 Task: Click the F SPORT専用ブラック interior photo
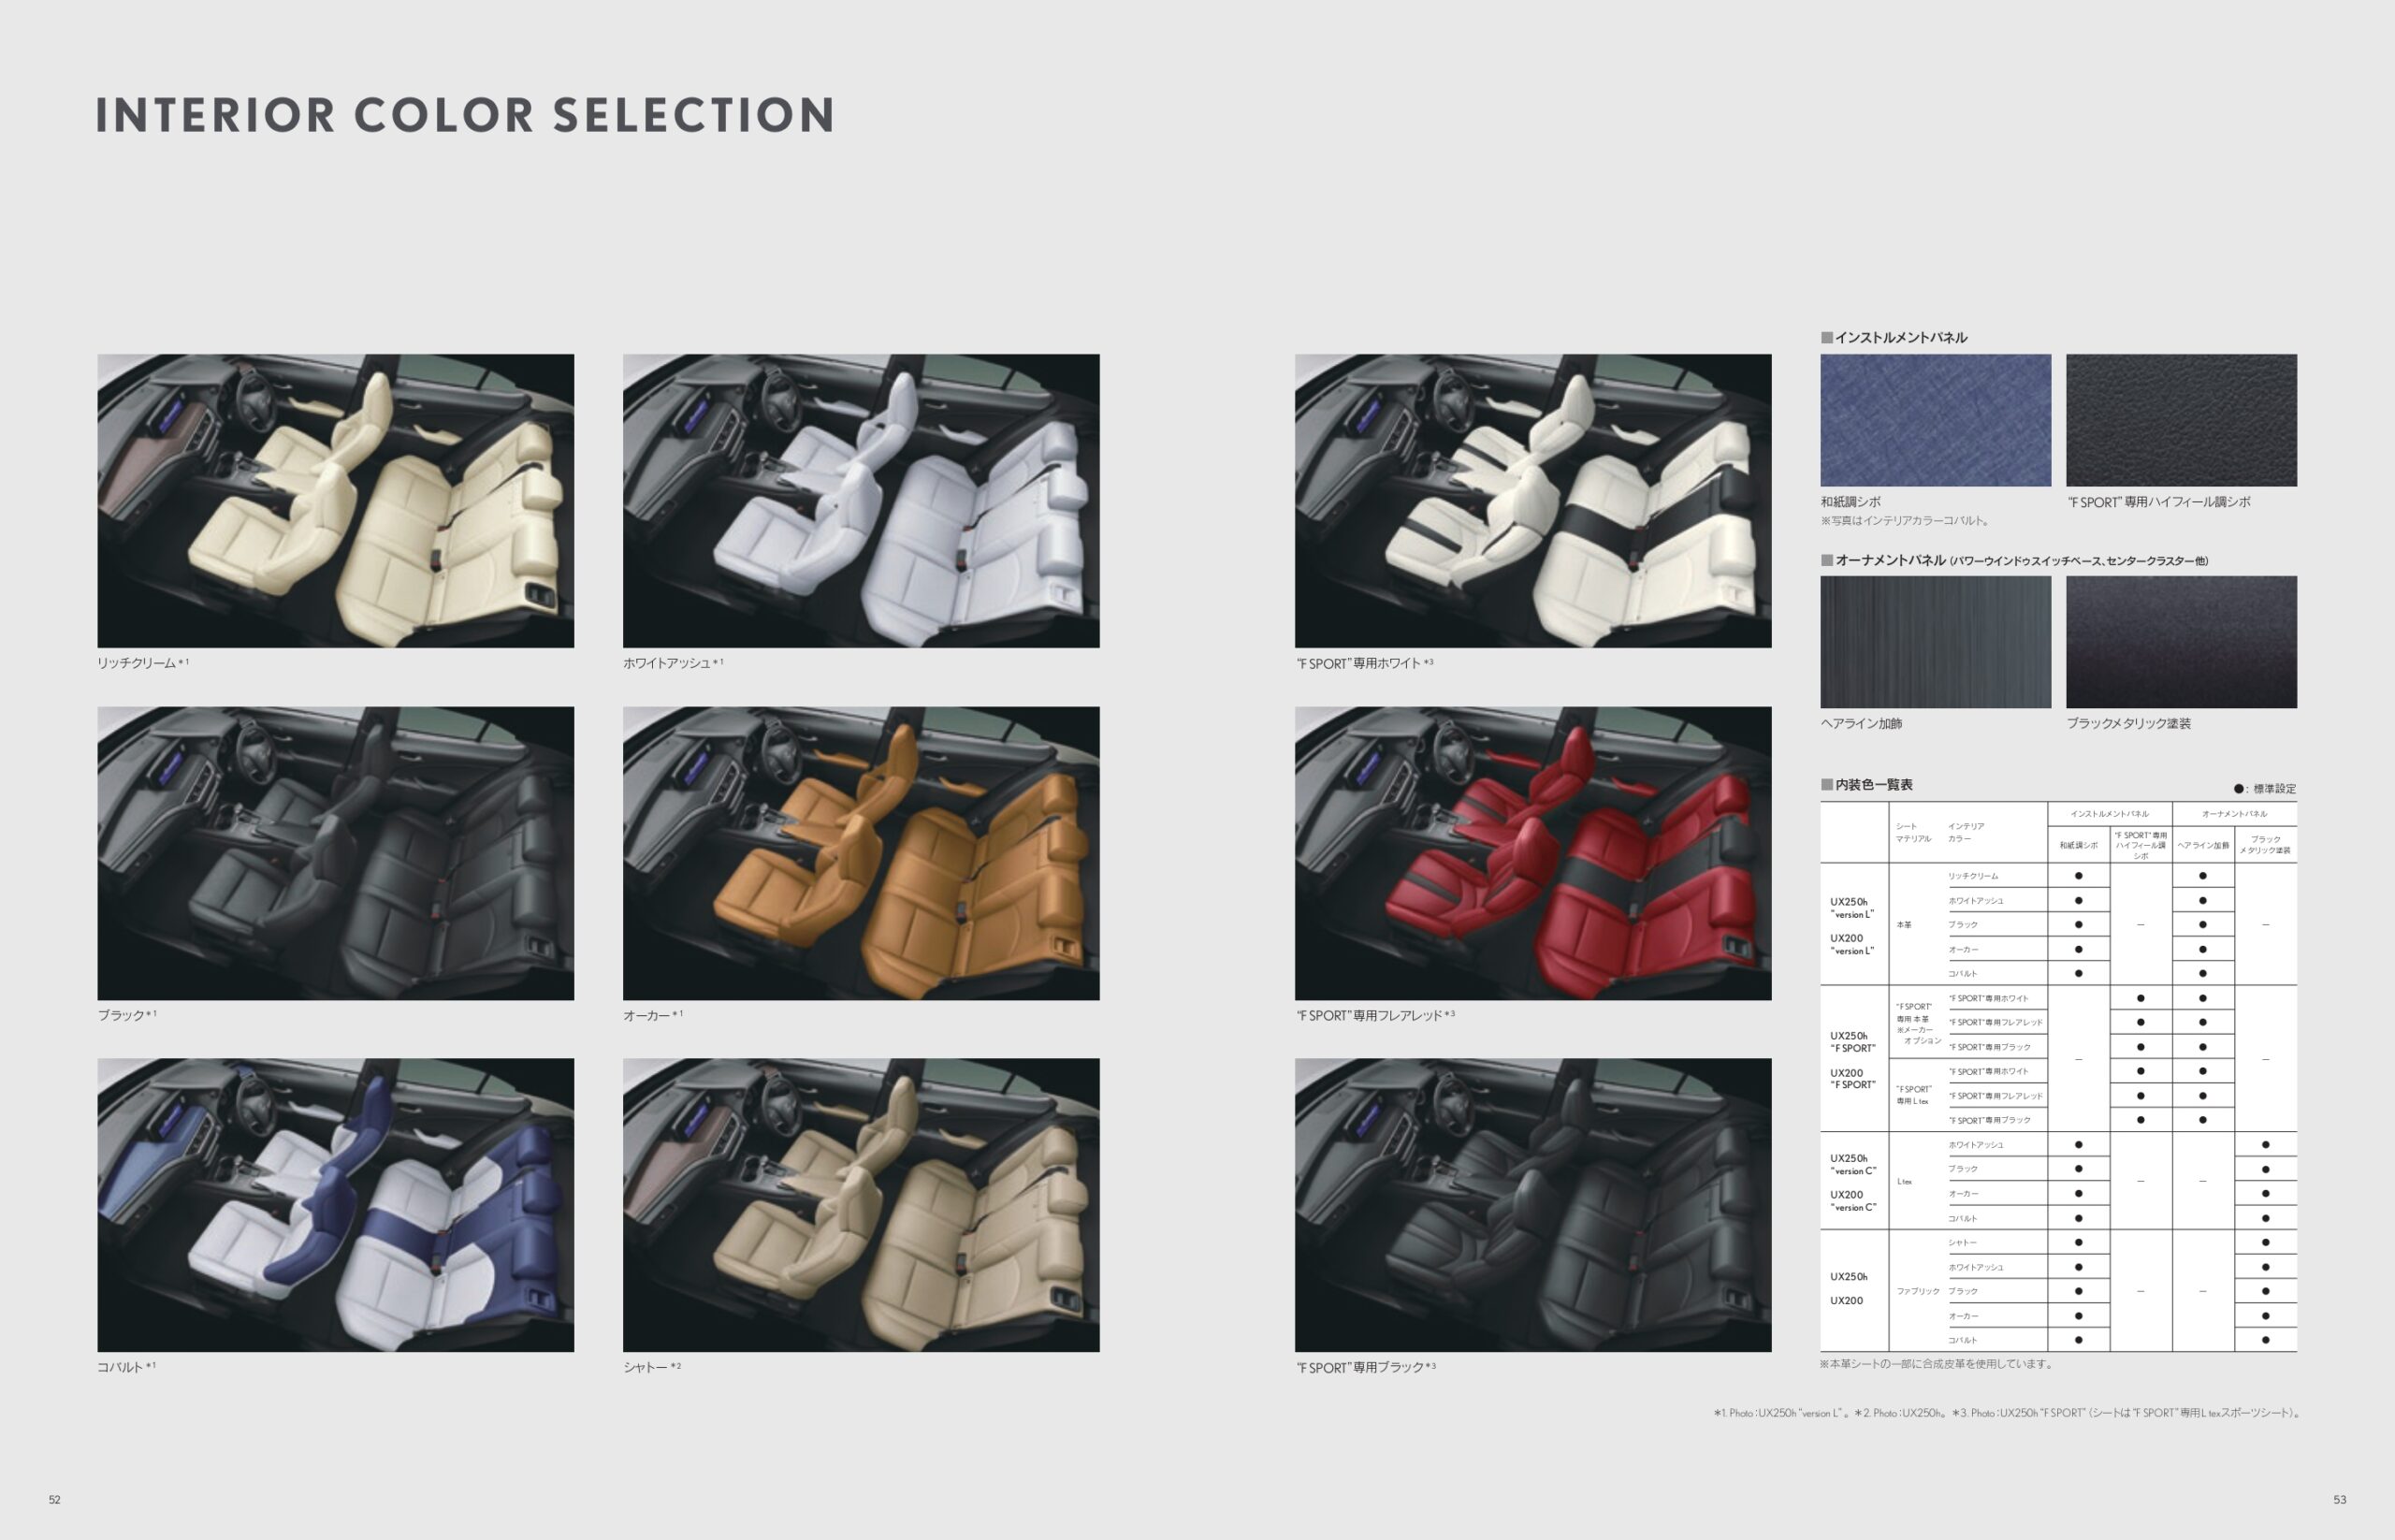(1532, 1205)
